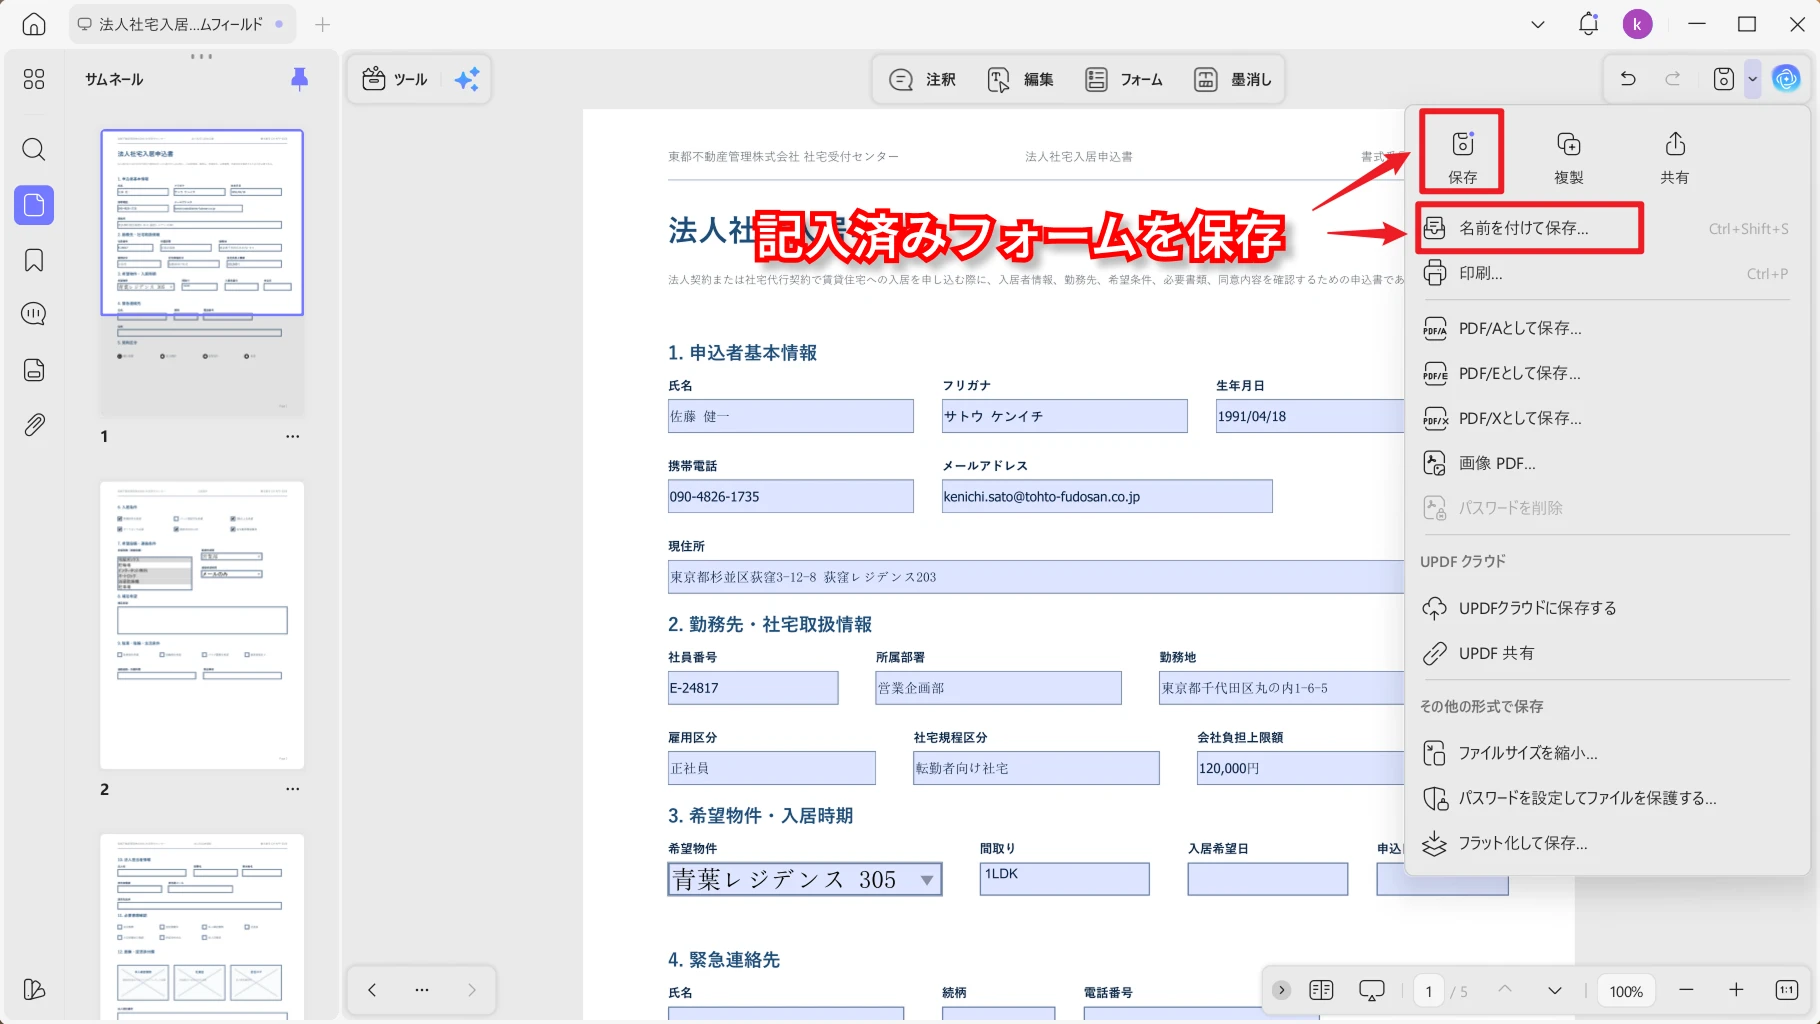Click 共有 share option
The height and width of the screenshot is (1024, 1820).
1674,156
